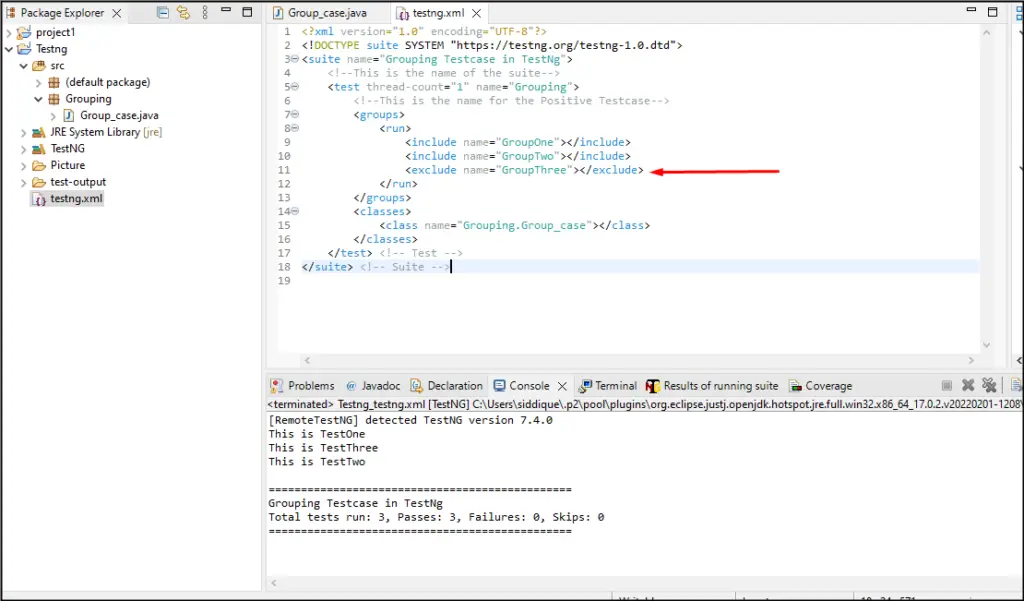Click "This is TestThree" in console output
This screenshot has width=1024, height=601.
(323, 448)
